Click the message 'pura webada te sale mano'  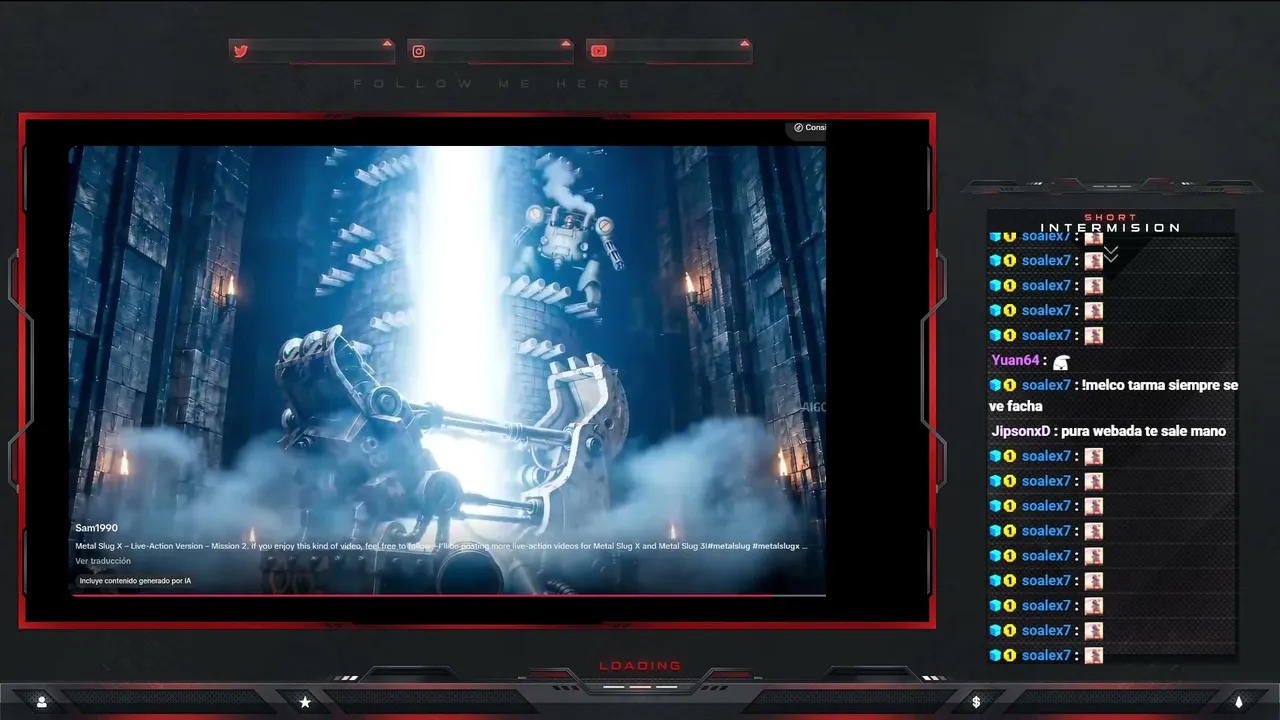point(1144,431)
